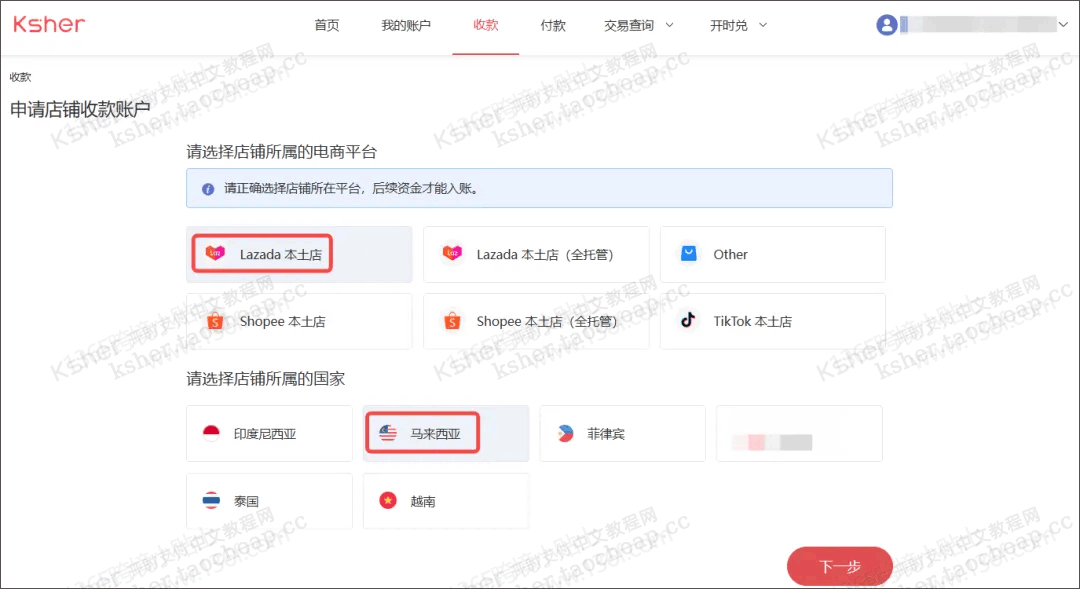Switch to the 收款 tab
The image size is (1080, 589).
tap(486, 25)
